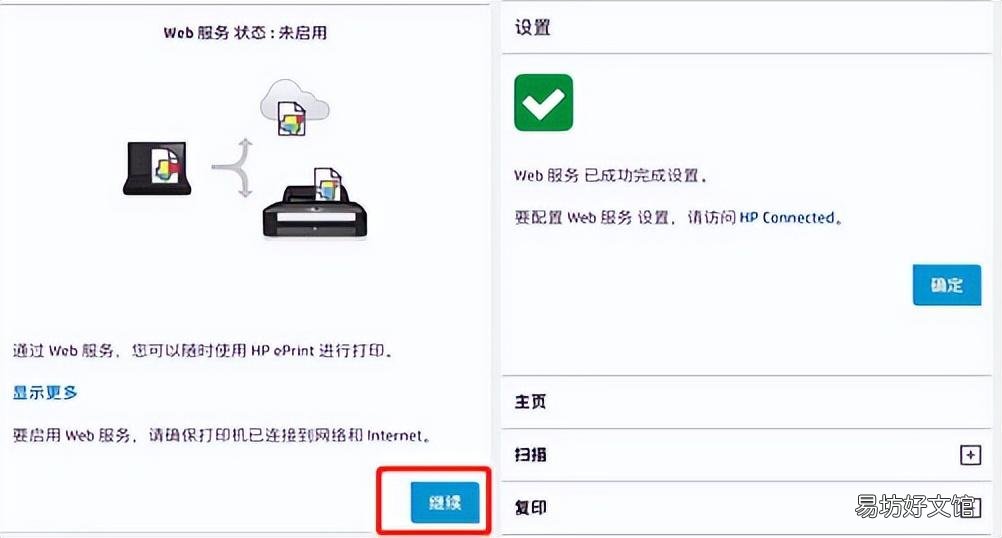Click the green checkmark success icon

(x=543, y=102)
